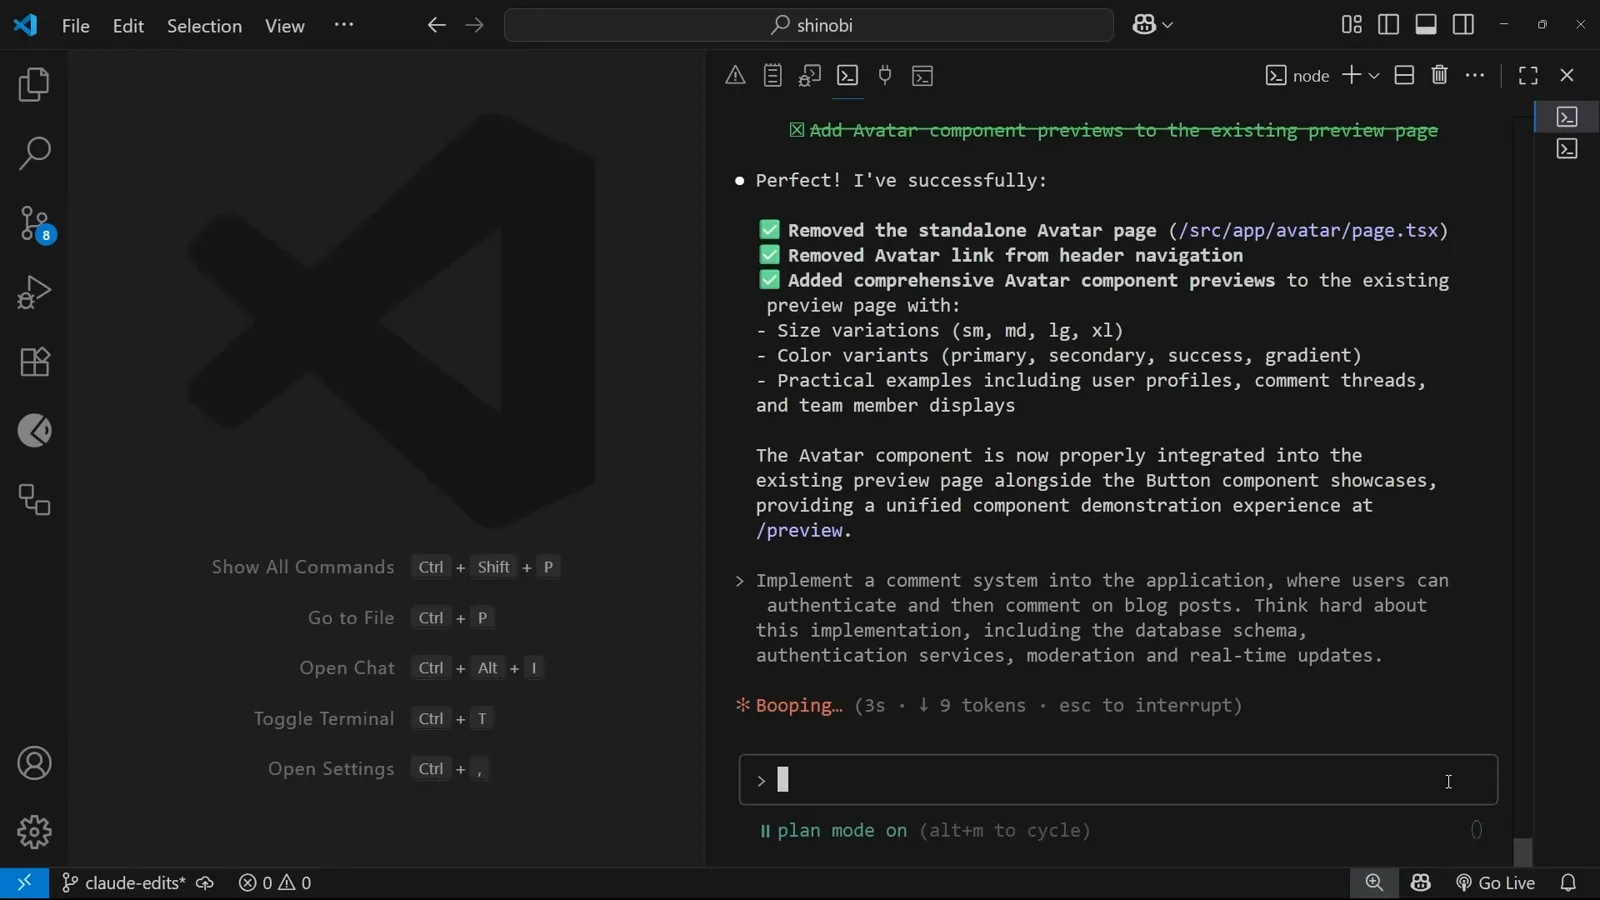Toggle the bottom panel visibility
1600x900 pixels.
click(1426, 25)
